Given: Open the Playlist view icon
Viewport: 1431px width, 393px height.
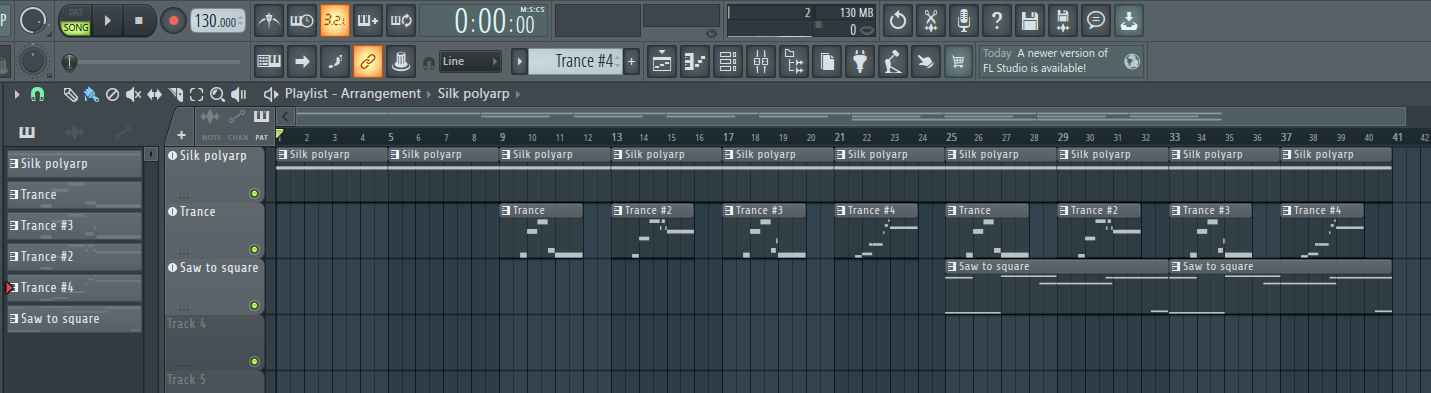Looking at the screenshot, I should click(x=661, y=62).
